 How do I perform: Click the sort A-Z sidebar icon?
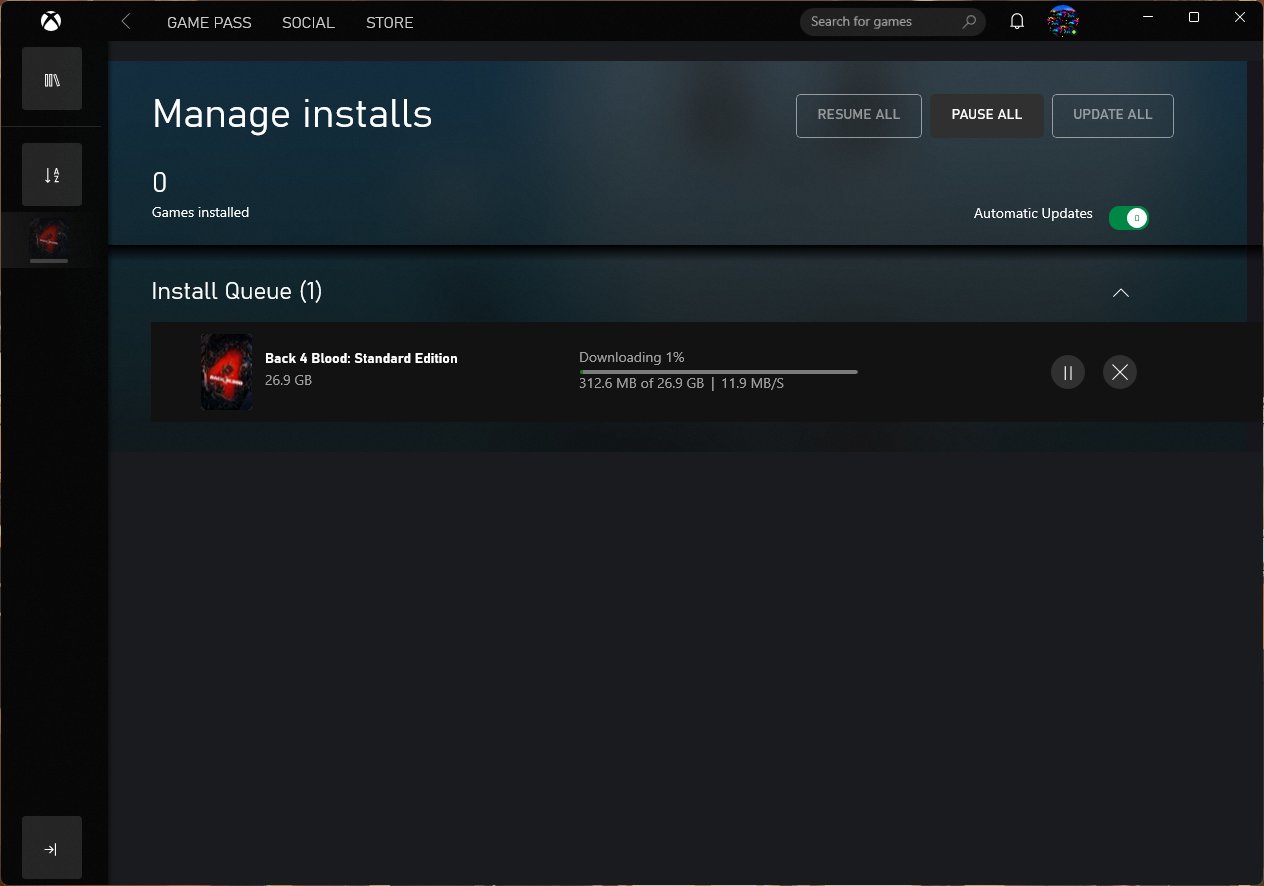[52, 175]
